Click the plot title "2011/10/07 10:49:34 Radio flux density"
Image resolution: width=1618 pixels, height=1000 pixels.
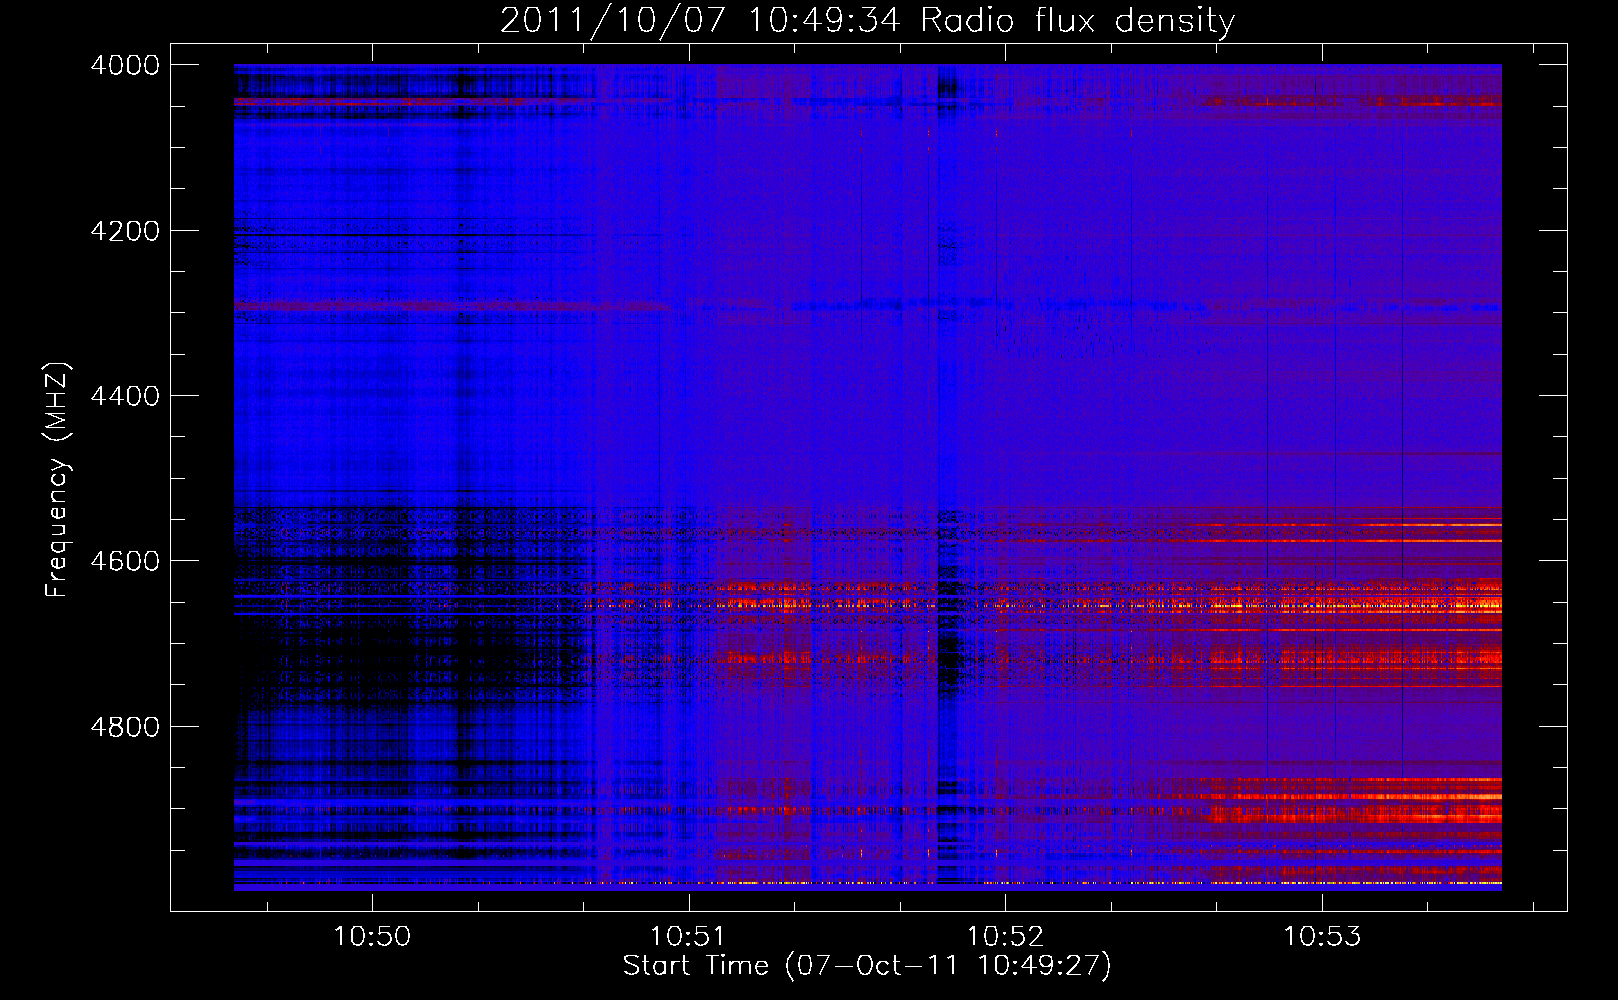click(x=867, y=20)
